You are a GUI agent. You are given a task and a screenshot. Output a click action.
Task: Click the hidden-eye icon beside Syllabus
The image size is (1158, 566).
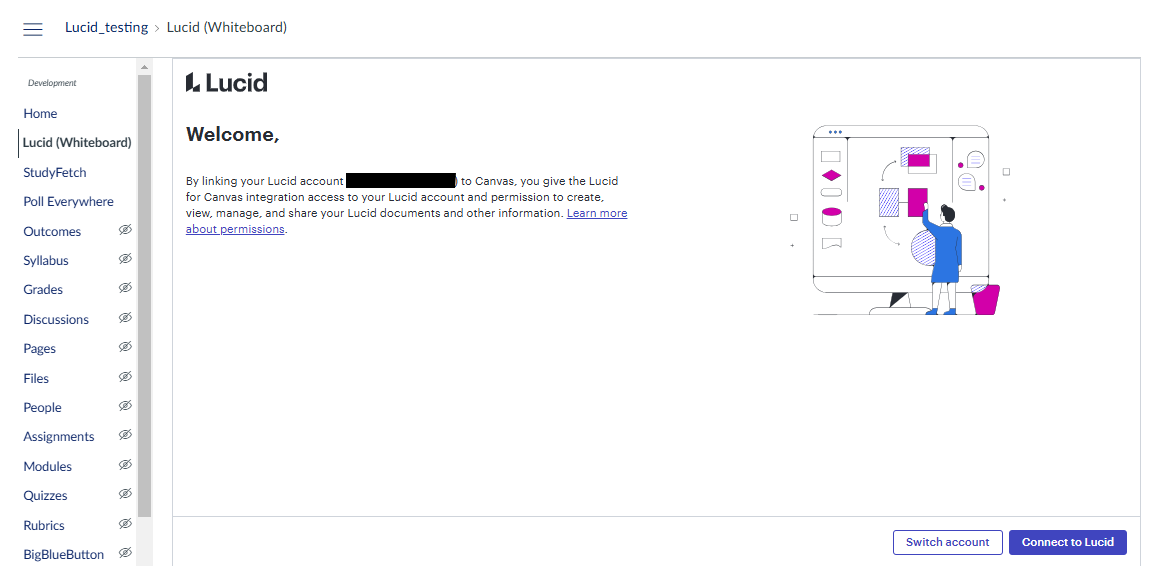click(126, 259)
